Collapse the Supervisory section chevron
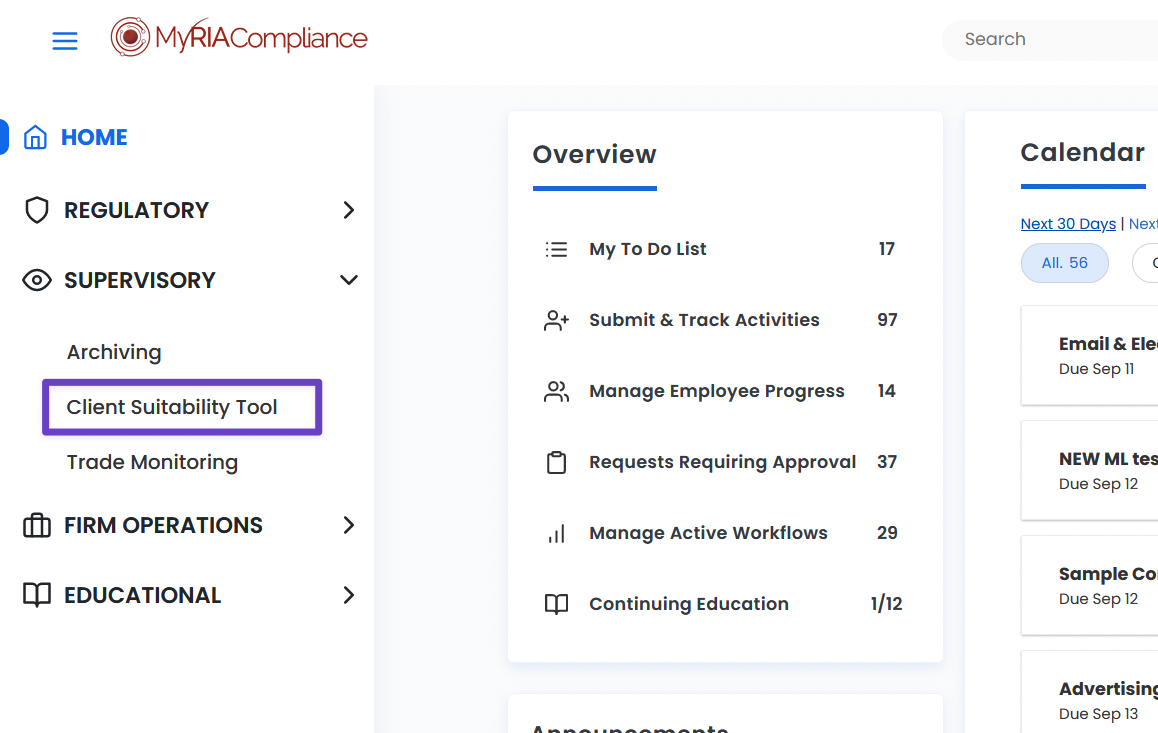 348,280
